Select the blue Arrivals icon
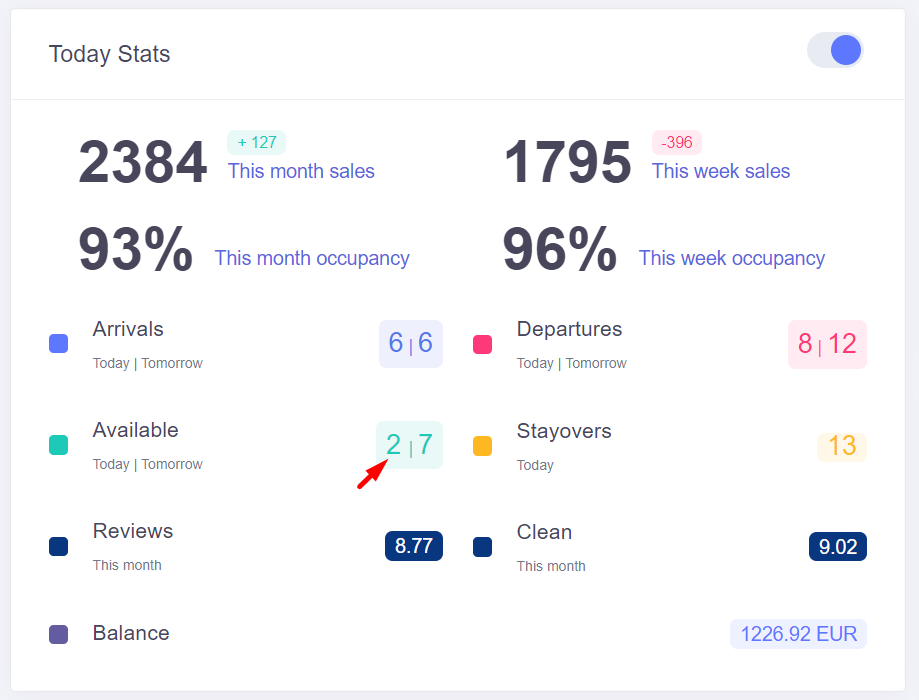 58,344
